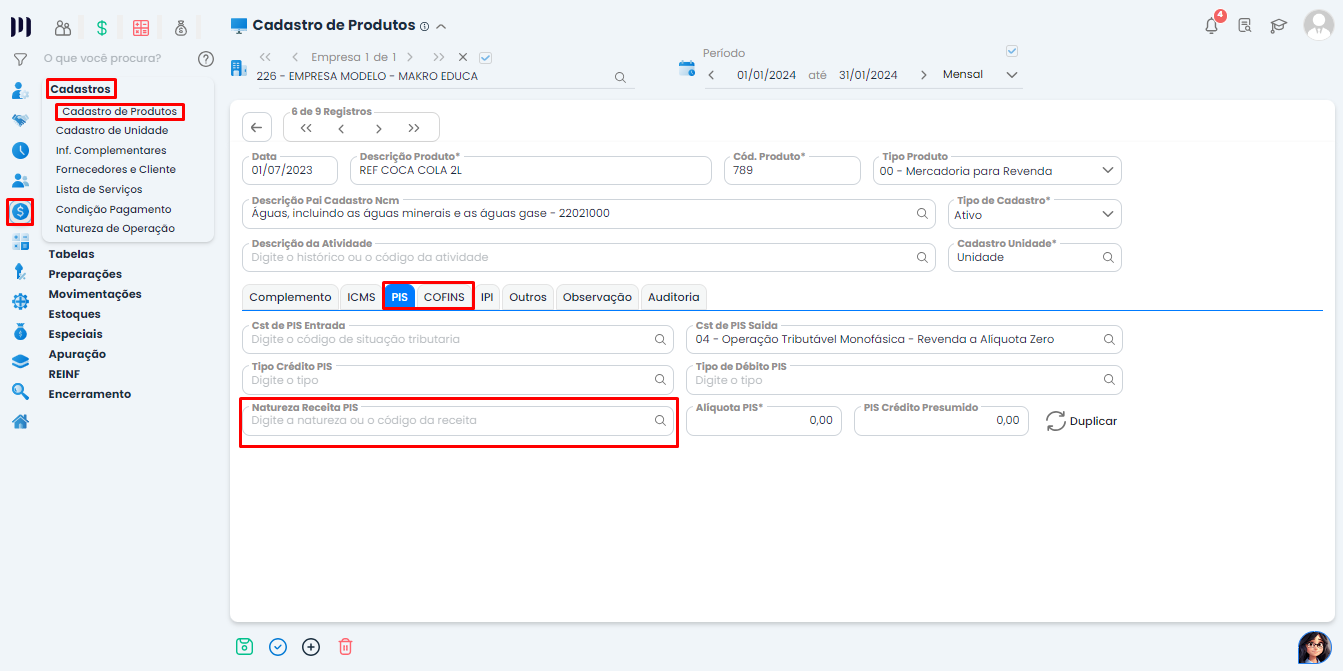Switch to the ICMS tab
1343x671 pixels.
(361, 297)
